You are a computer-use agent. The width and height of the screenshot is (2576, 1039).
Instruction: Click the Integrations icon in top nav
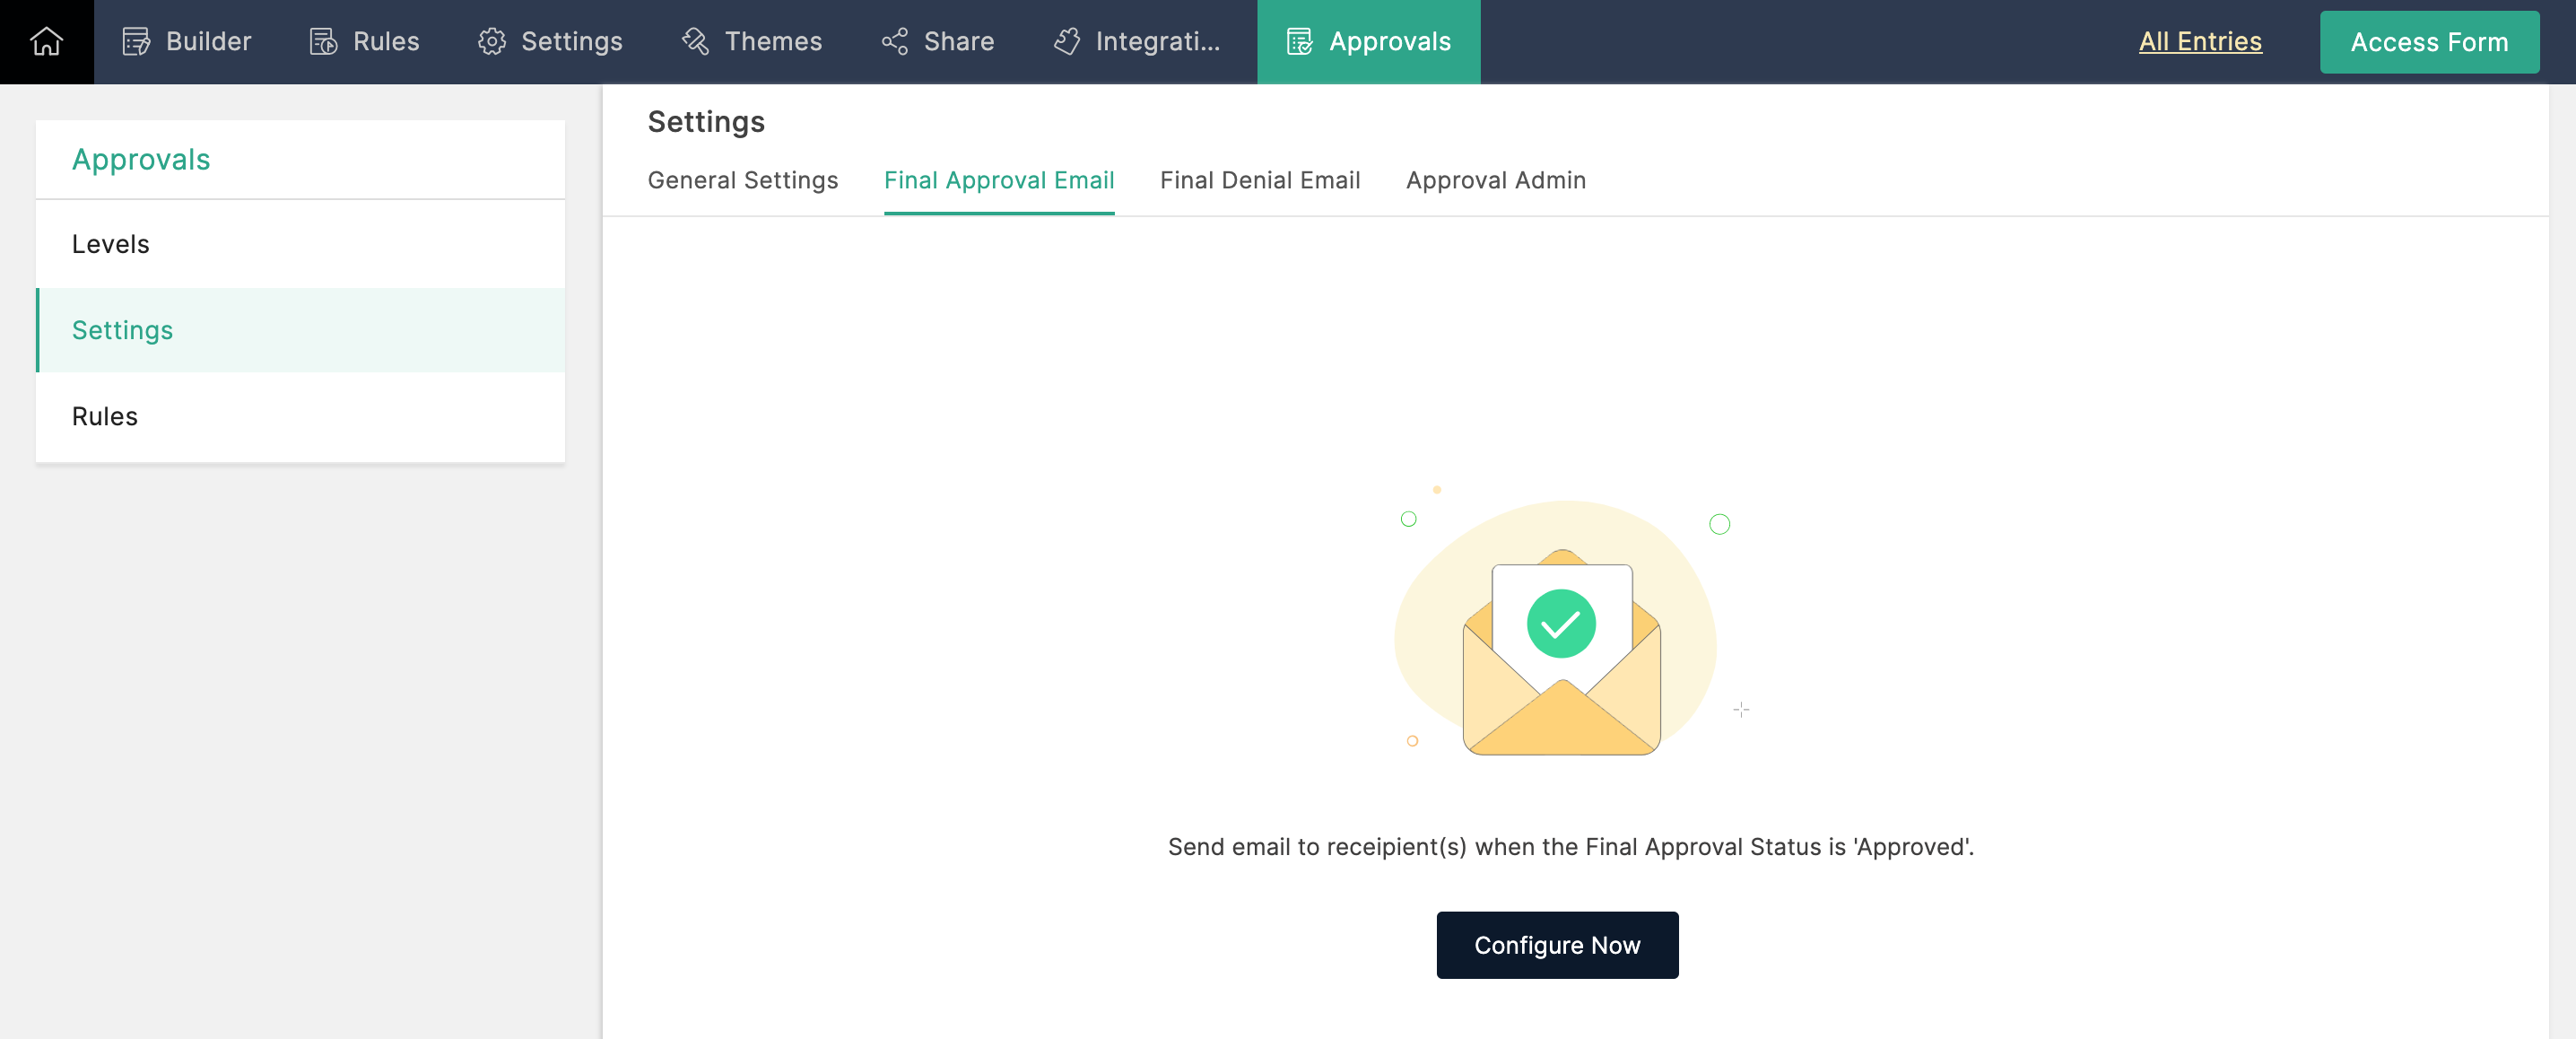point(1066,41)
